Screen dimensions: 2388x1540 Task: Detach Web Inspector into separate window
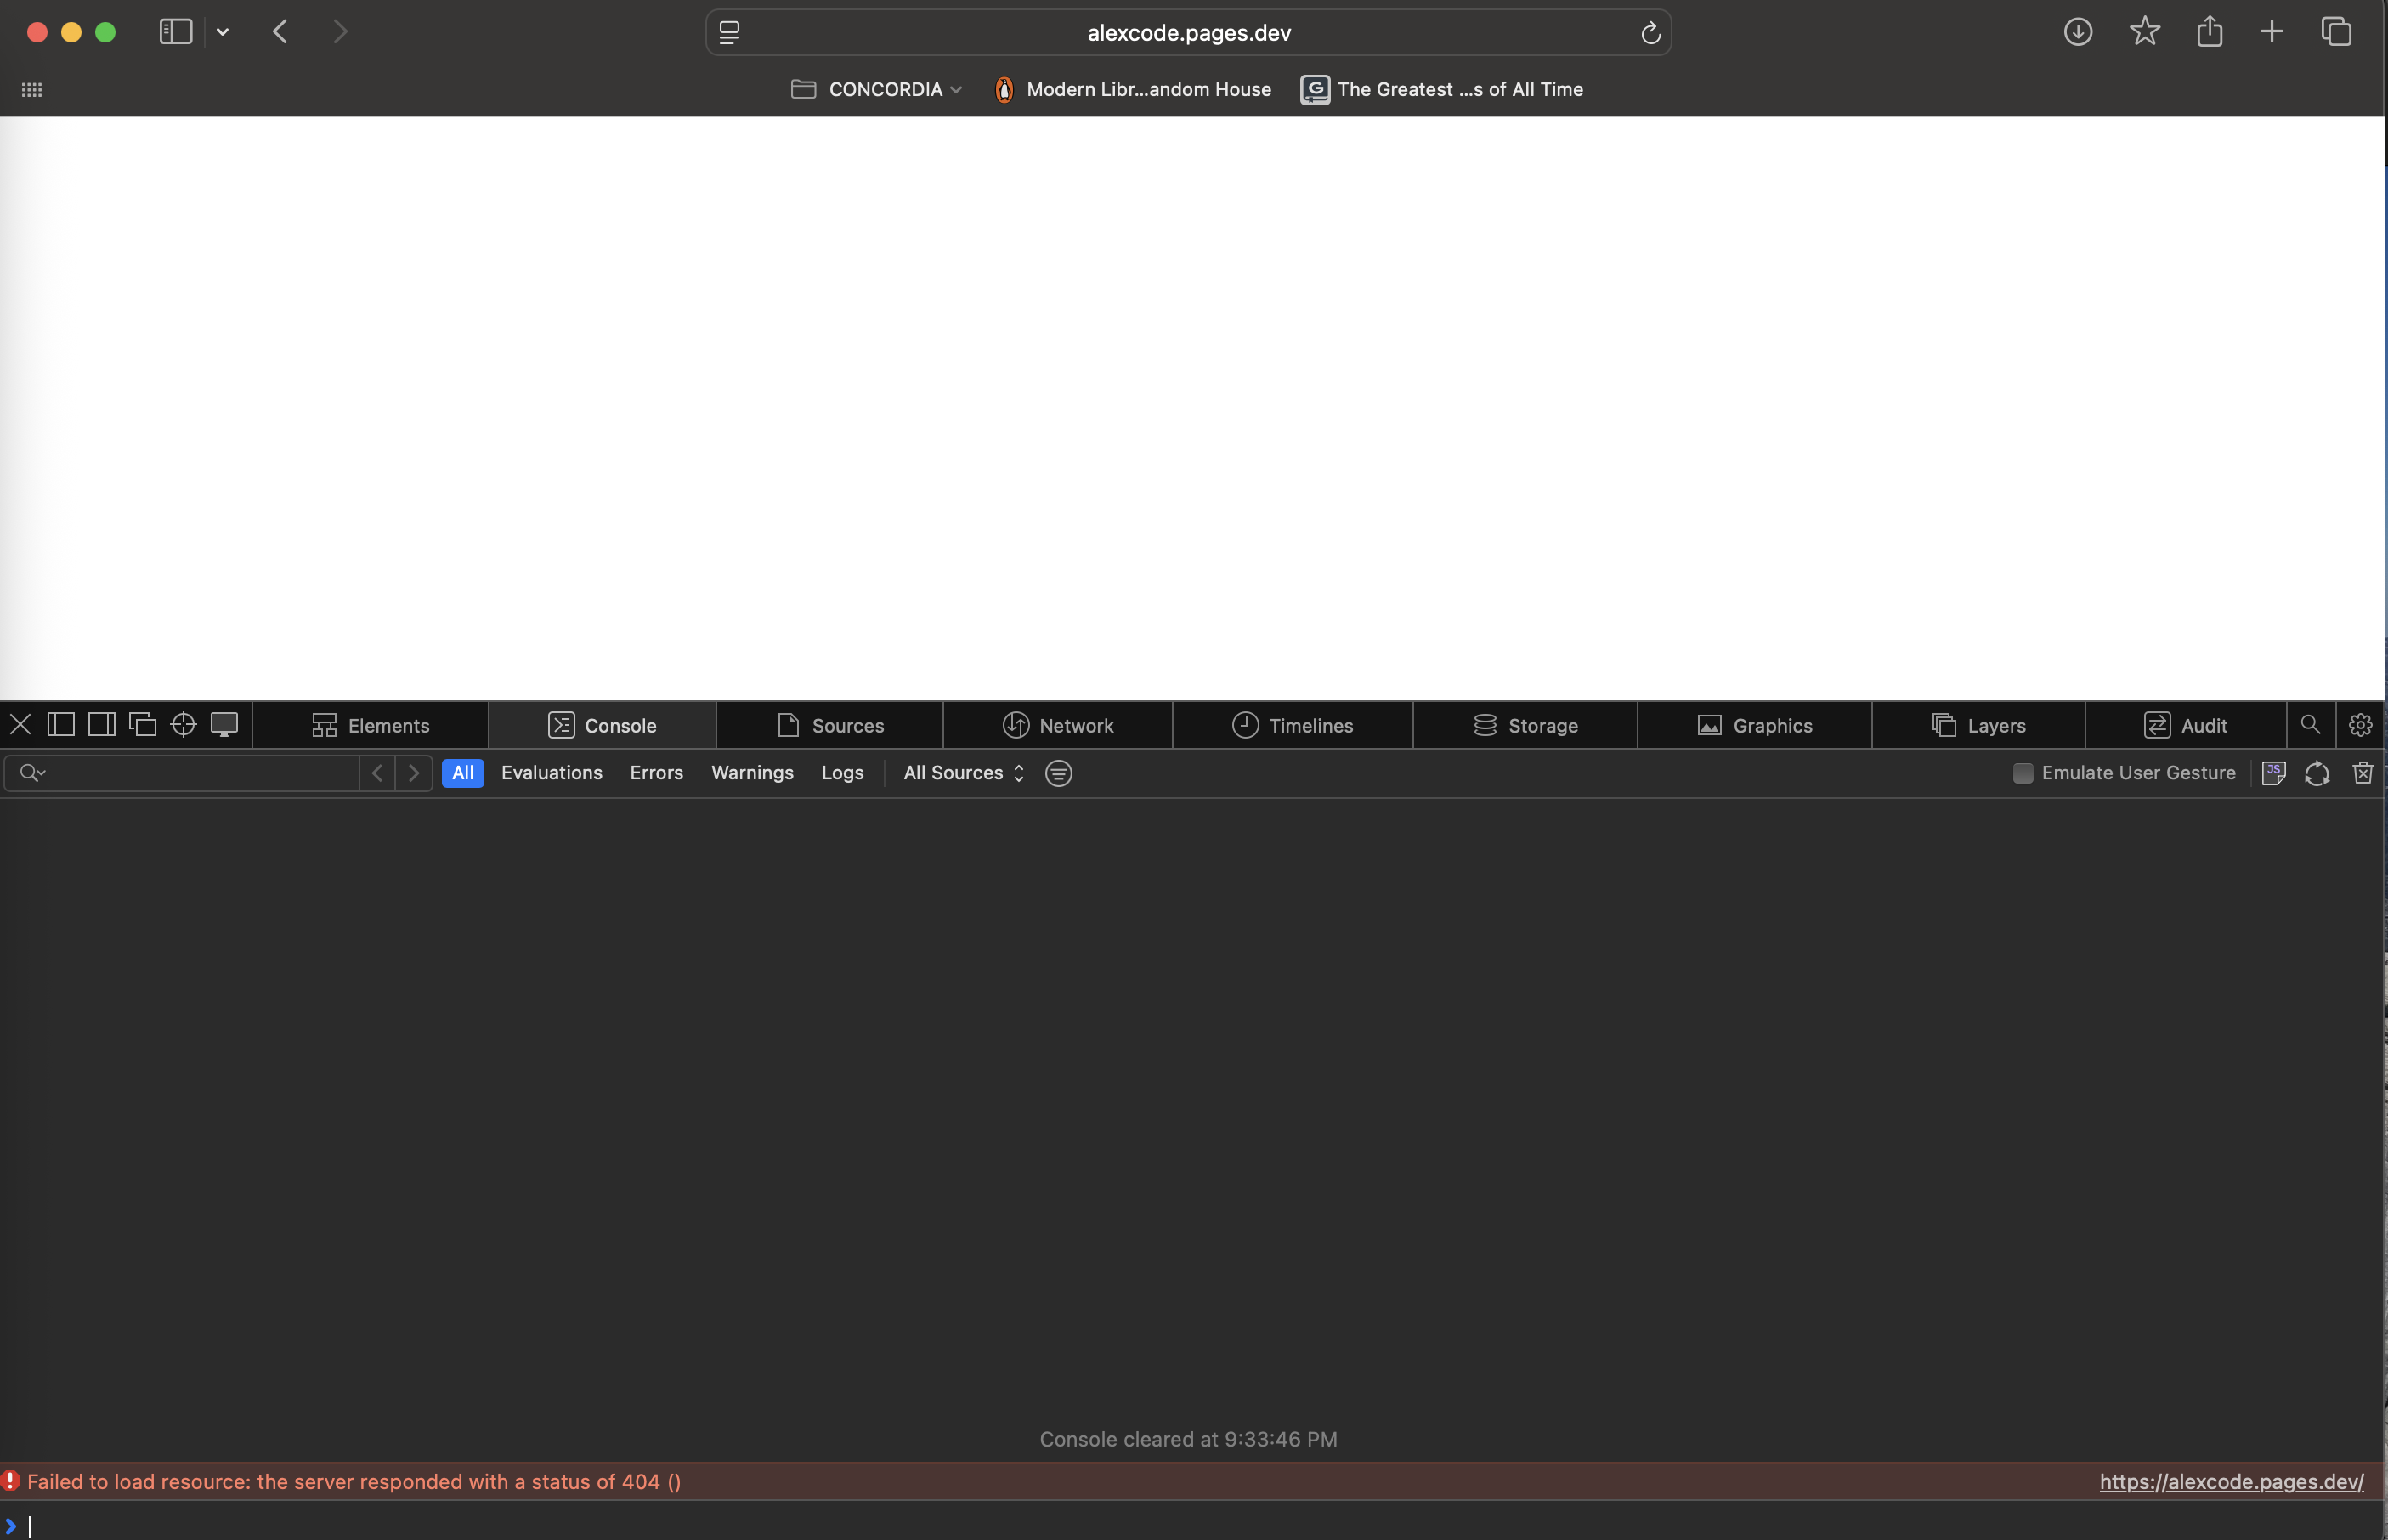[143, 725]
